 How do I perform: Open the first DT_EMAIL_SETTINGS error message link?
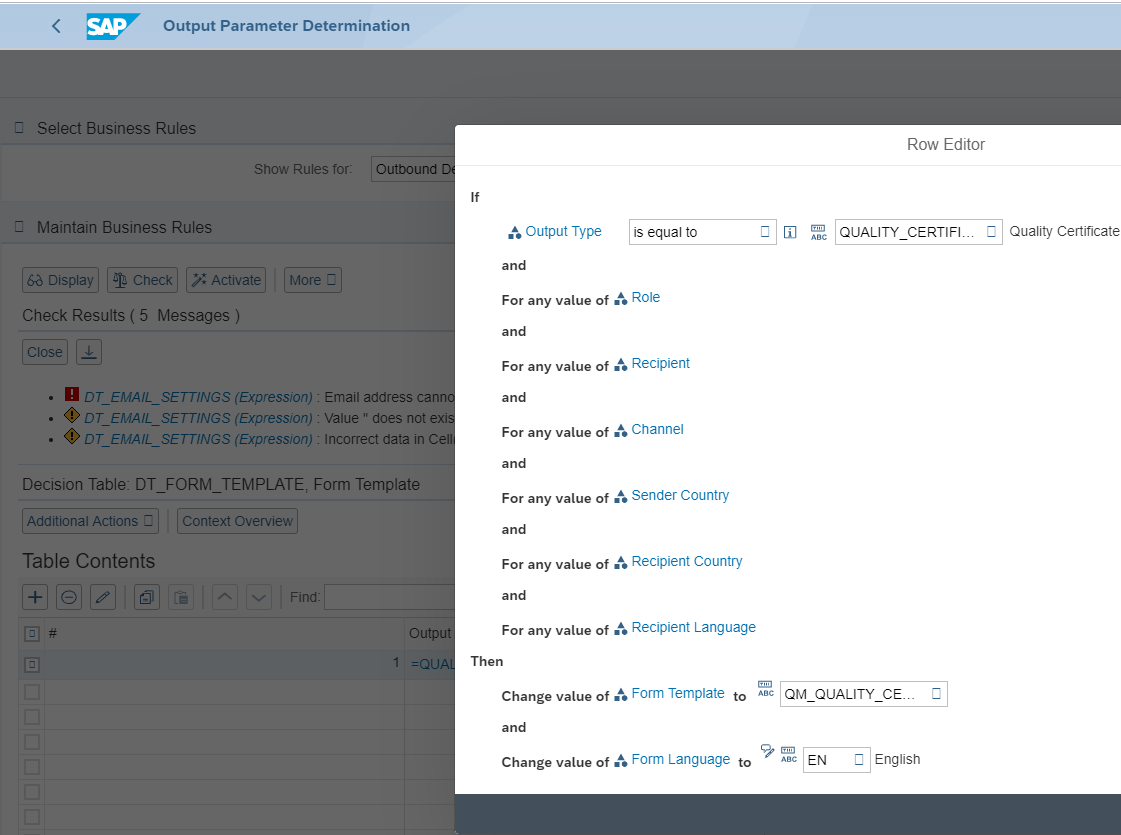pyautogui.click(x=198, y=397)
